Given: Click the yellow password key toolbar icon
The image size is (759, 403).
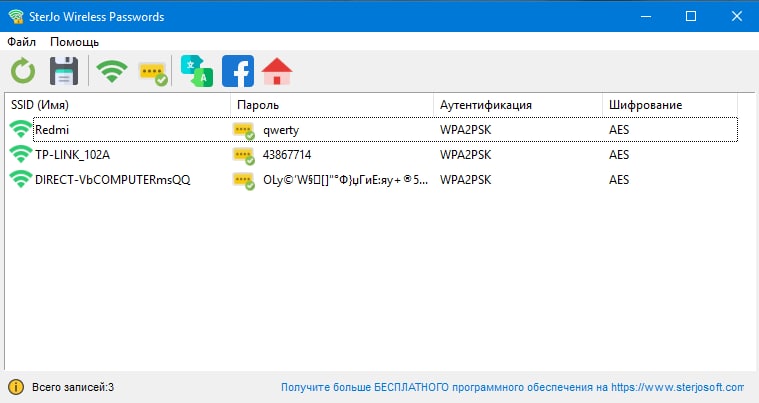Looking at the screenshot, I should coord(153,74).
